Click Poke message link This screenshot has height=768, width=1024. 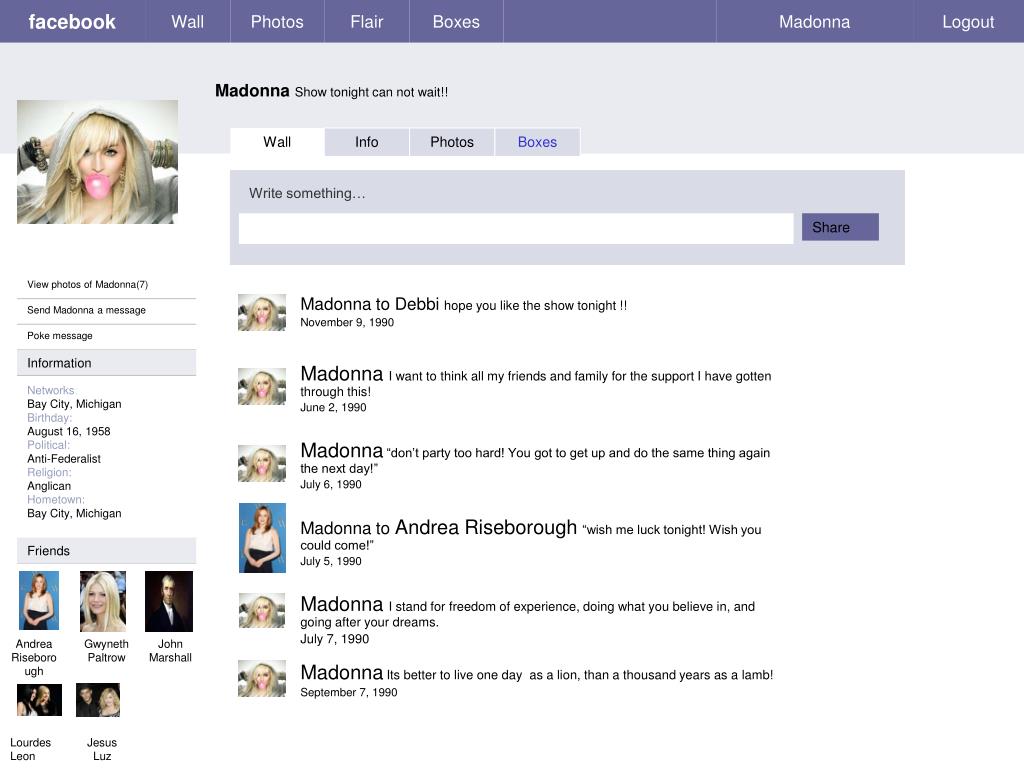tap(59, 336)
